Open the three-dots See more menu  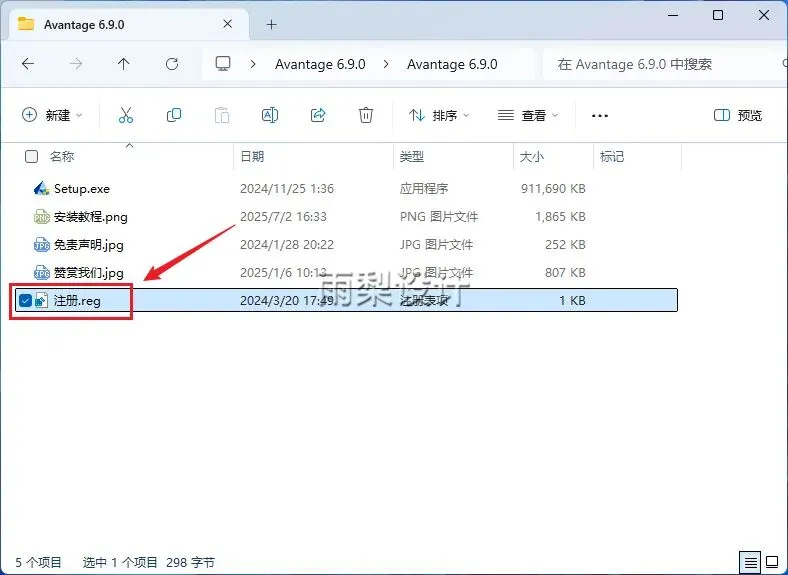coord(600,116)
